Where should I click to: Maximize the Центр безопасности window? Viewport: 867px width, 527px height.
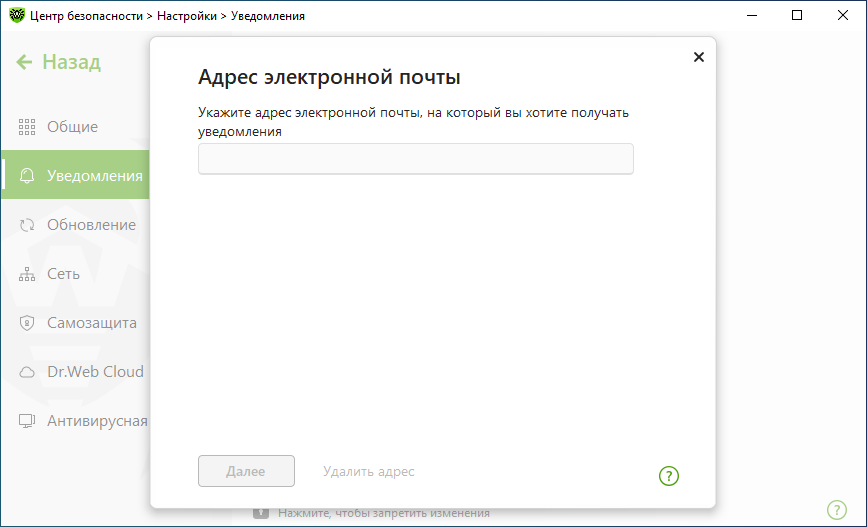point(797,15)
